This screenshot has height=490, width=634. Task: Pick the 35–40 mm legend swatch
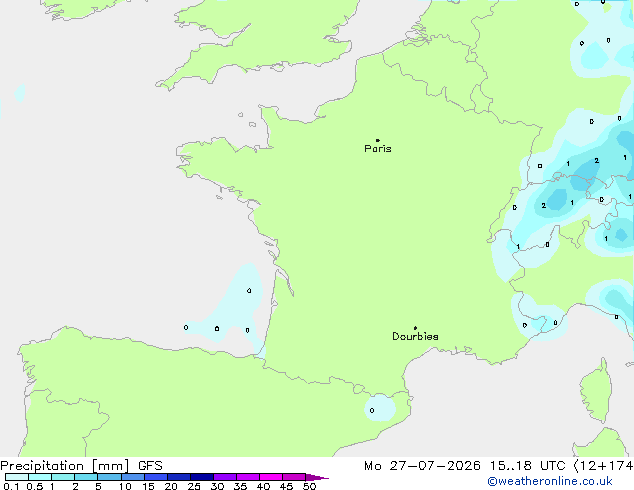point(248,477)
